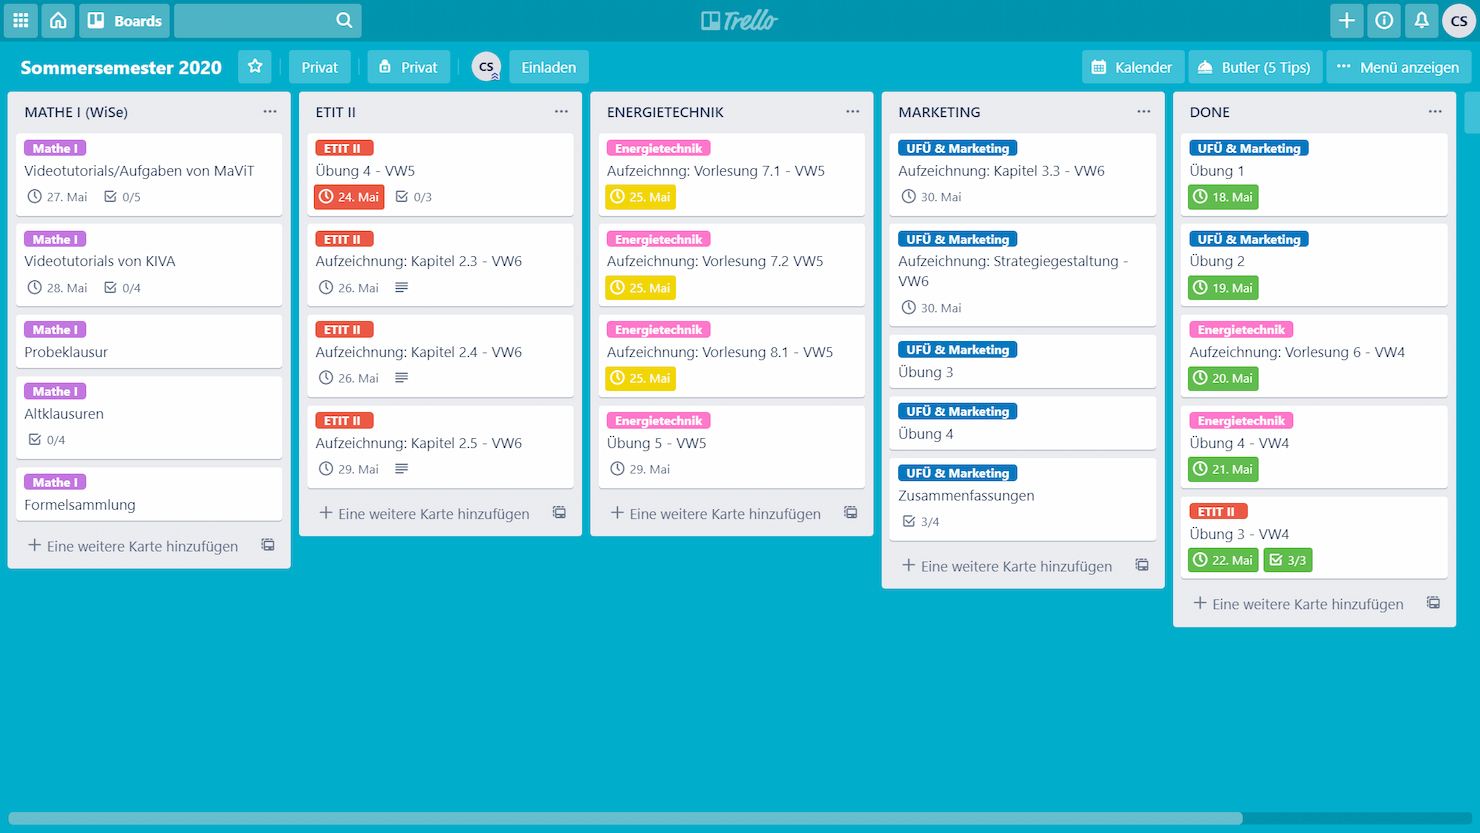
Task: Click the 3/4 checklist badge on Zusammenfassungen
Action: tap(920, 521)
